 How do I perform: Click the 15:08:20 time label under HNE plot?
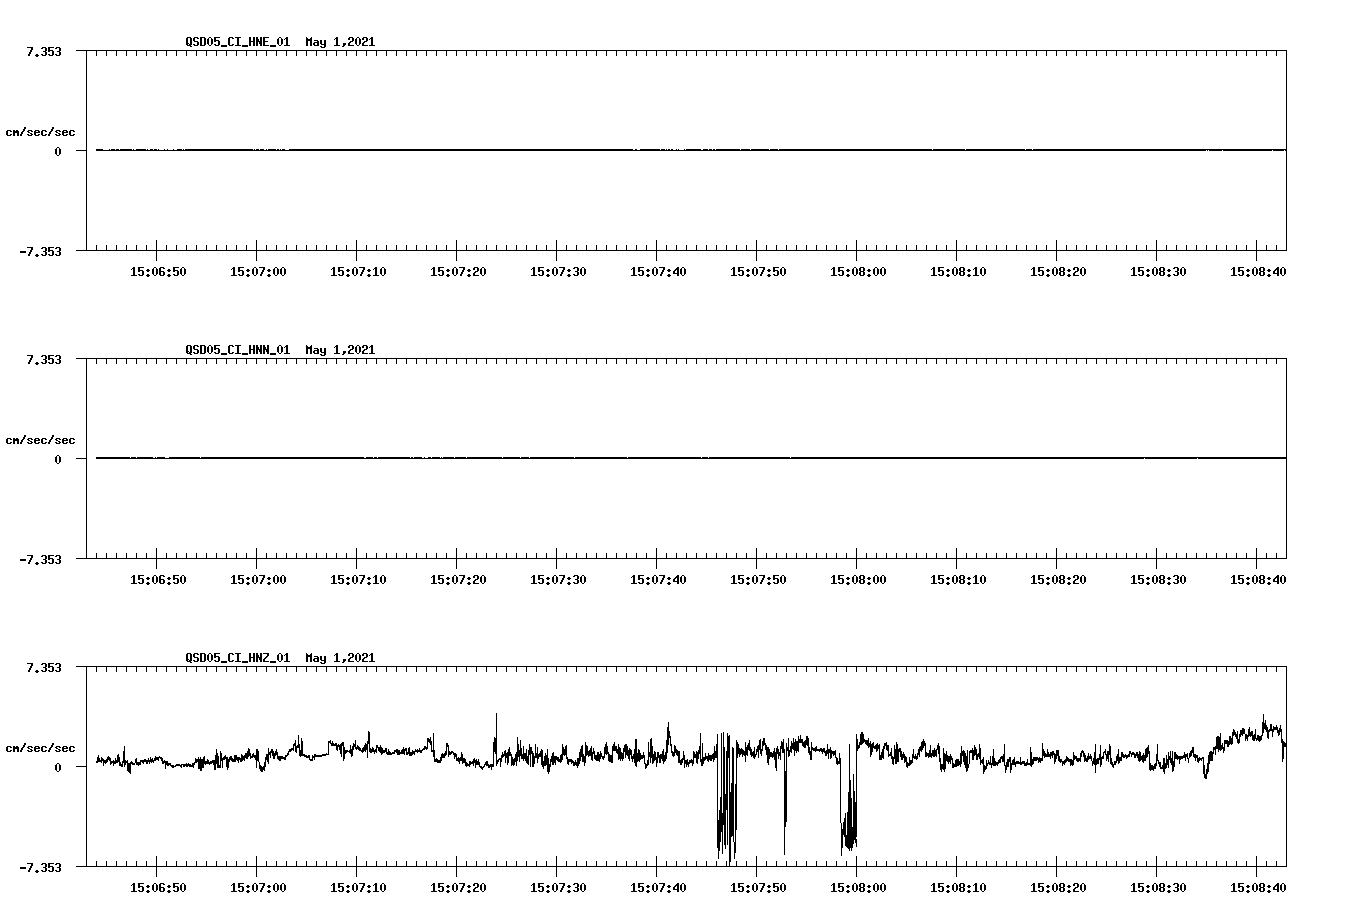click(x=1058, y=270)
